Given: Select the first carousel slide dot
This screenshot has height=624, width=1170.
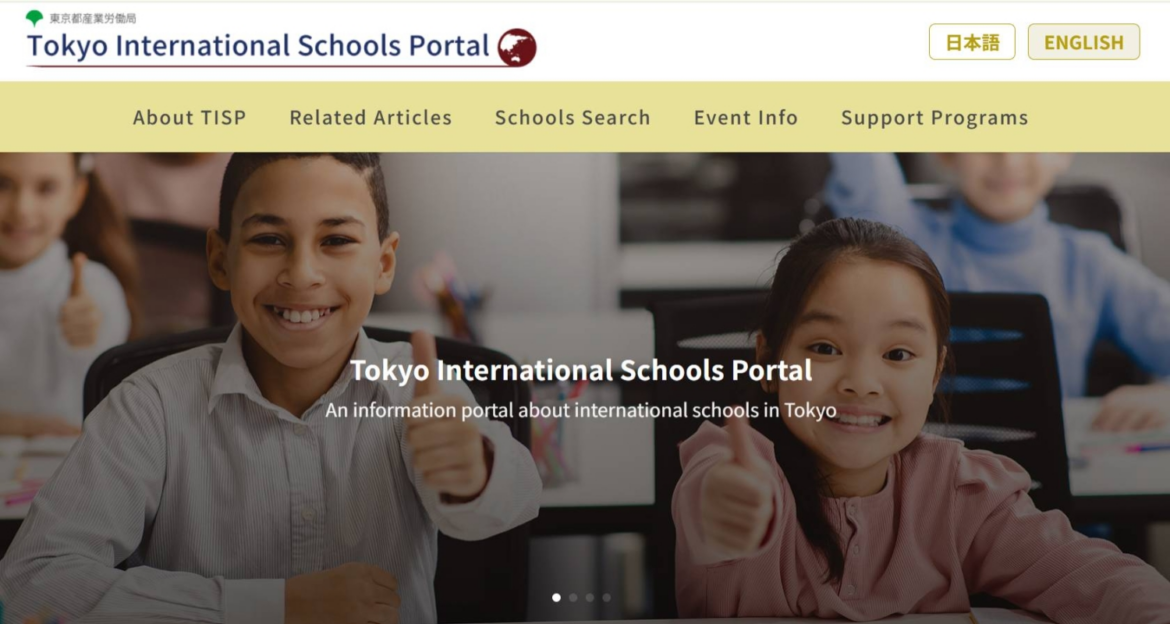Looking at the screenshot, I should coord(556,598).
